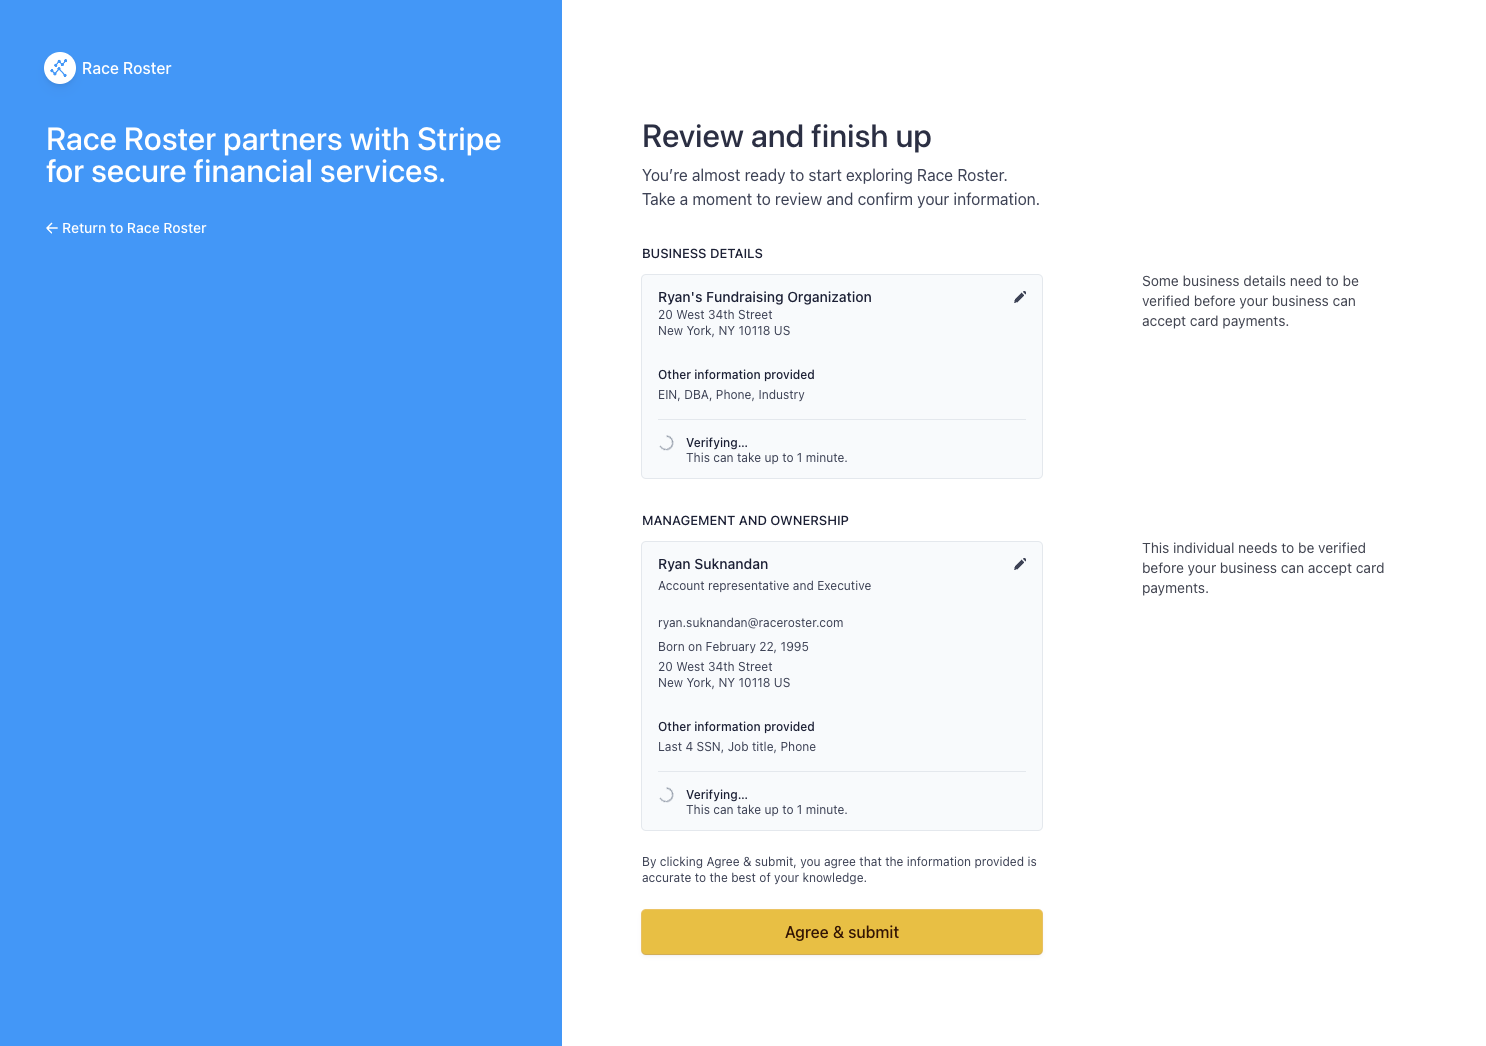Follow the Return to Race Roster link

coord(134,228)
